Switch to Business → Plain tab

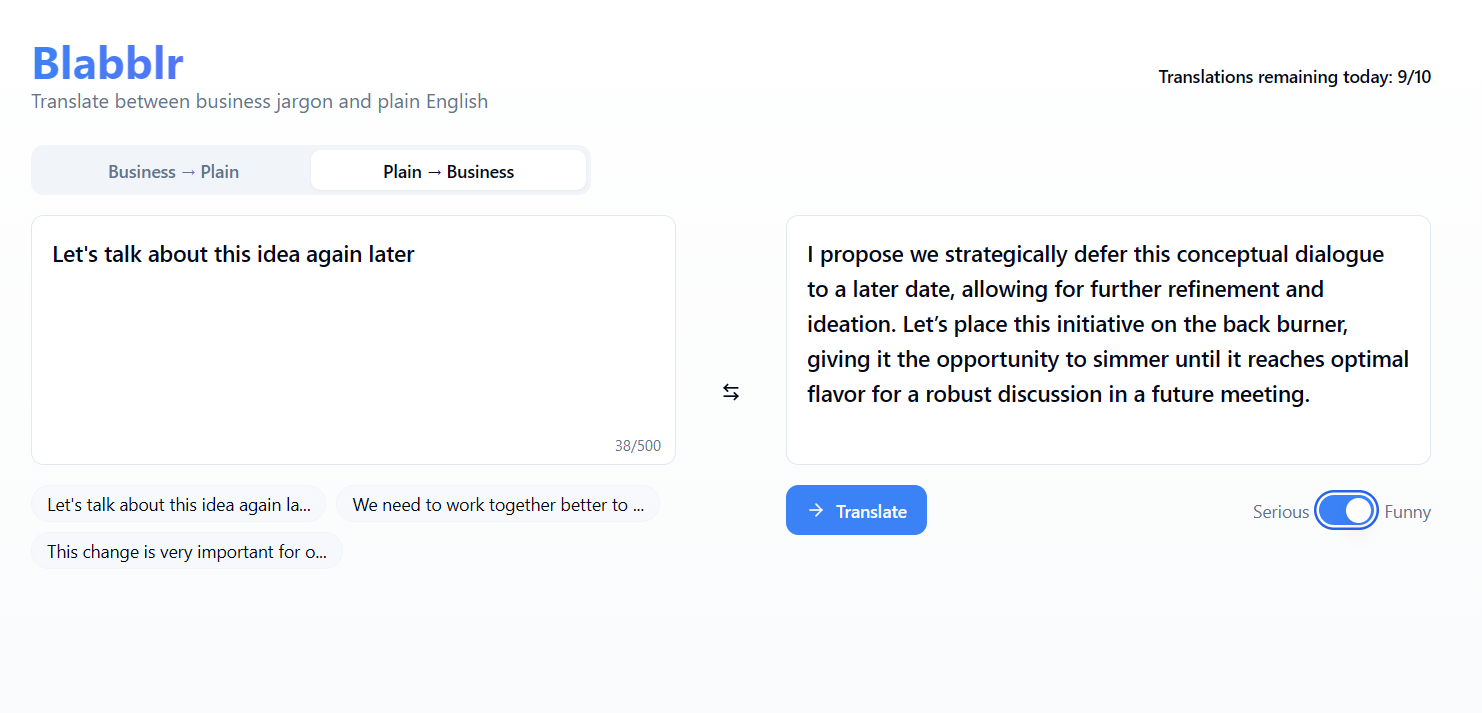pyautogui.click(x=173, y=171)
